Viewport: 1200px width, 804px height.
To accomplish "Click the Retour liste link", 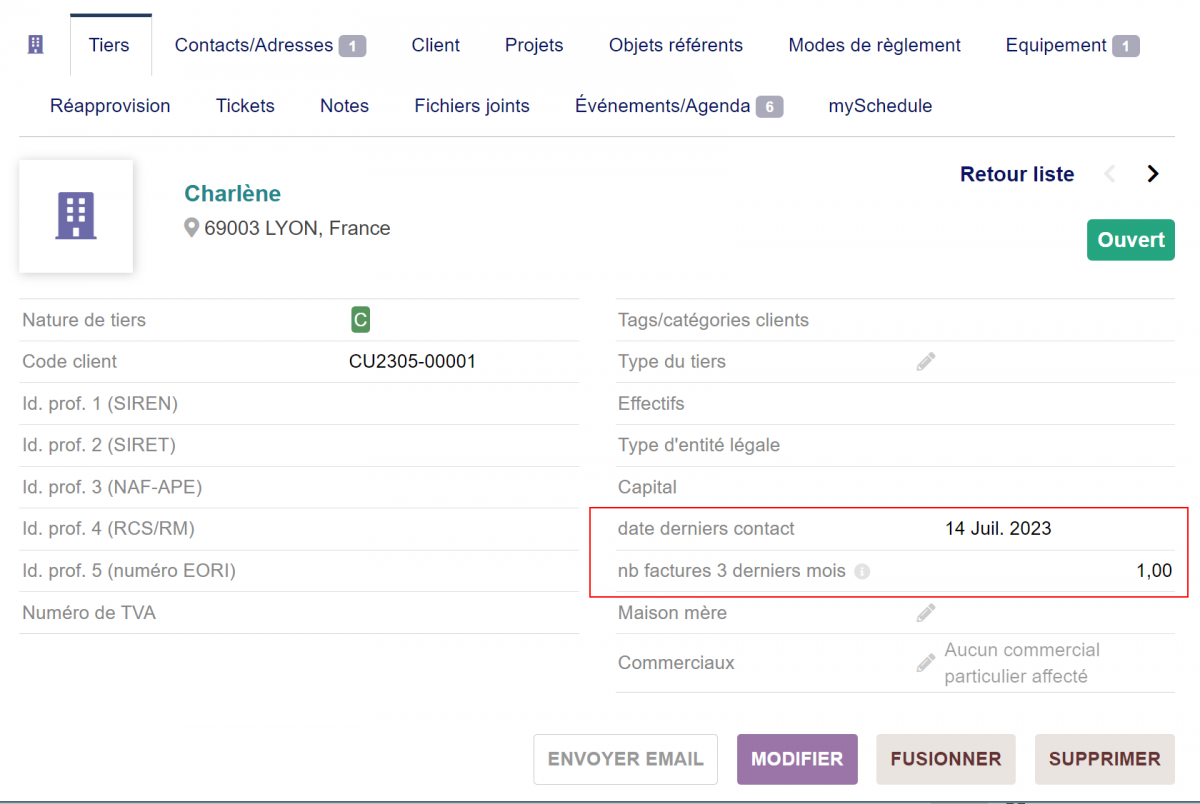I will 1016,174.
